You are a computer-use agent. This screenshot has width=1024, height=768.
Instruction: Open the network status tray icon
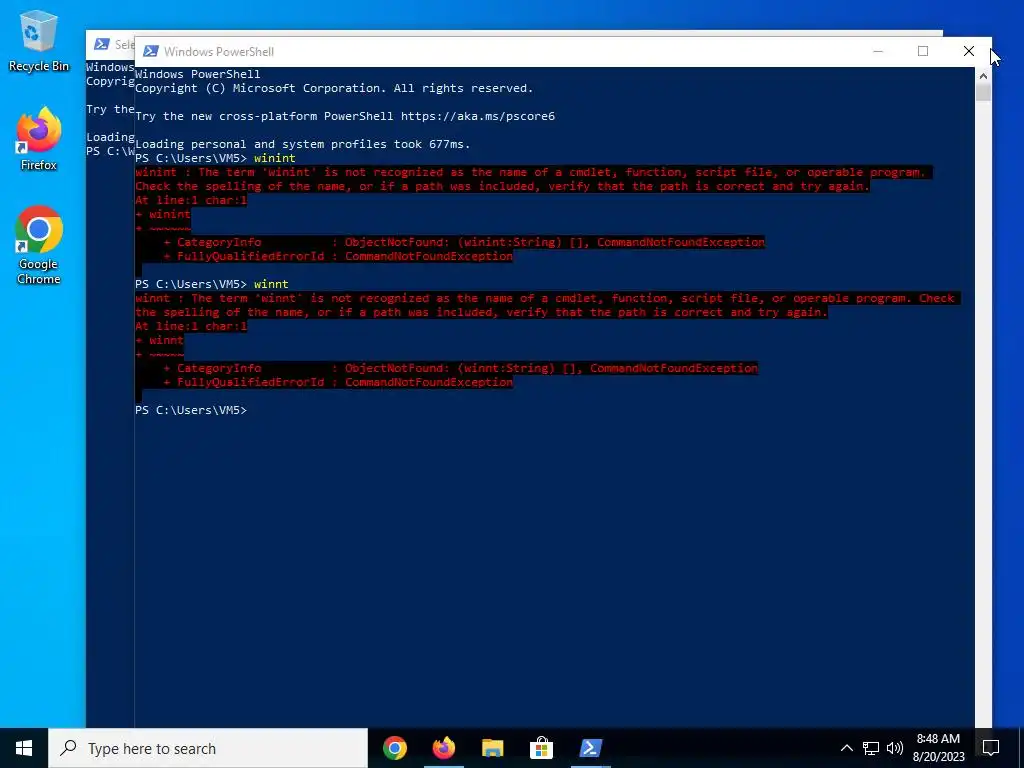click(871, 748)
